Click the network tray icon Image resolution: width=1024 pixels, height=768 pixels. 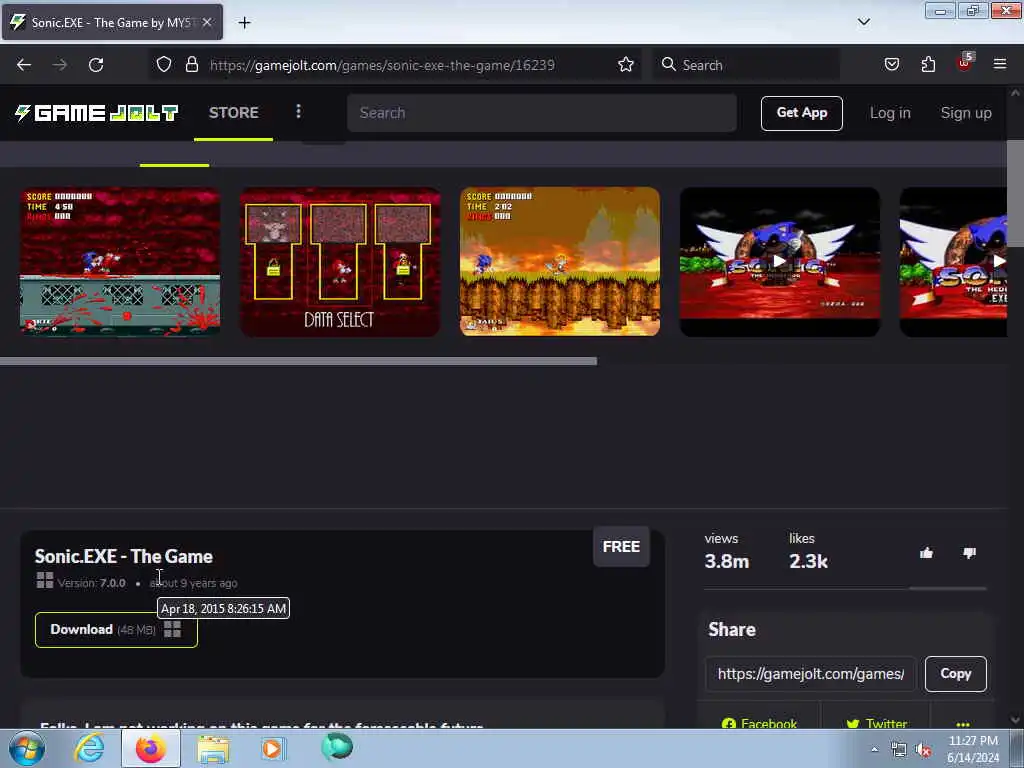(x=899, y=750)
